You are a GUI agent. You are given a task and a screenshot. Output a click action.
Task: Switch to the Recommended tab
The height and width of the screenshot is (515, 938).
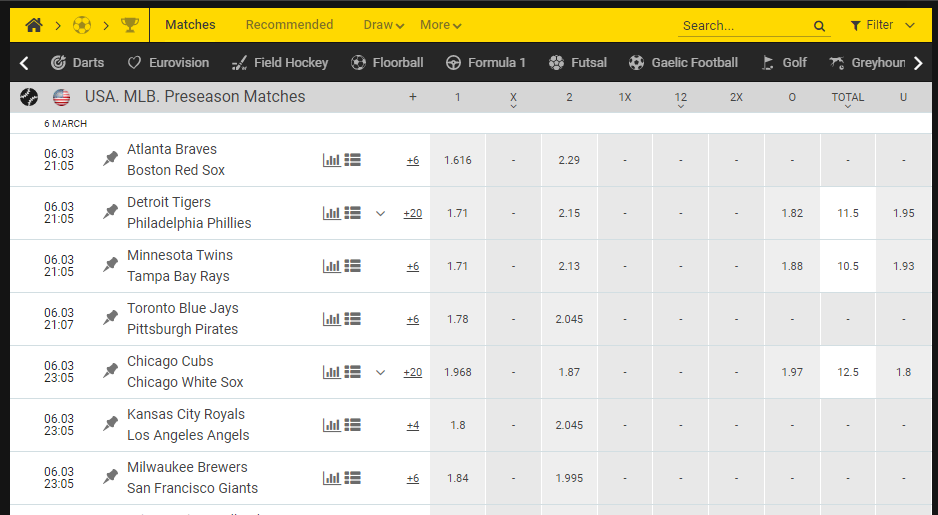[x=290, y=25]
